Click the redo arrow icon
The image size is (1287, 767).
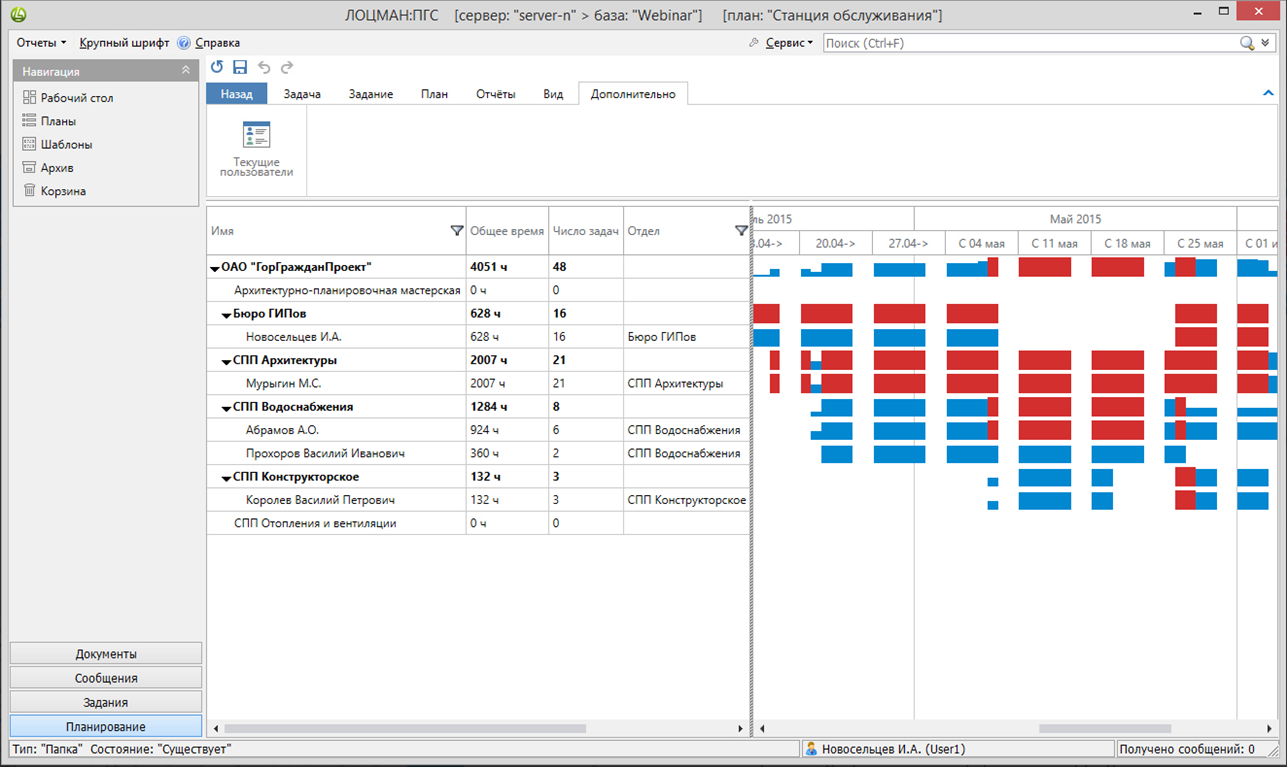(287, 67)
